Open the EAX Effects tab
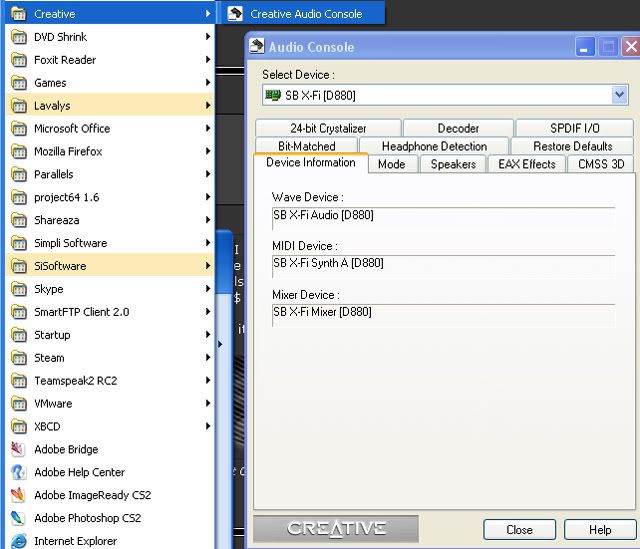Image resolution: width=640 pixels, height=549 pixels. pos(527,164)
